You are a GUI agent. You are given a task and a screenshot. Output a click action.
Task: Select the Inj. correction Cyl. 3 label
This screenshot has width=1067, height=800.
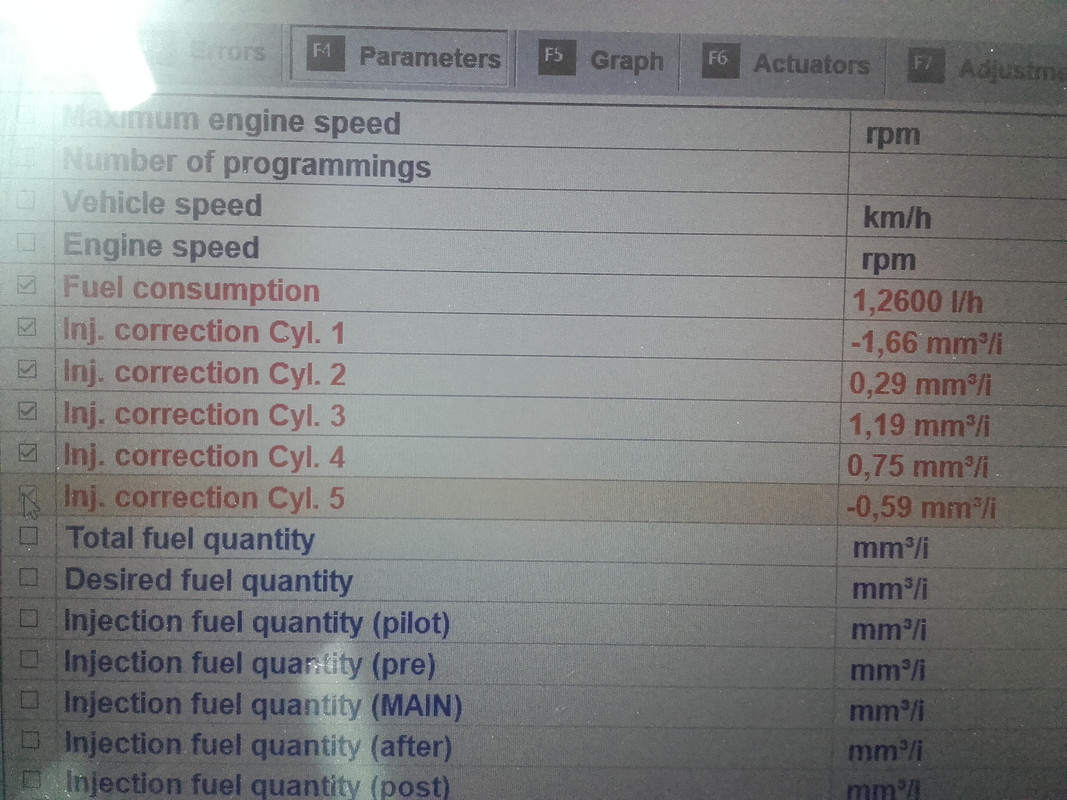coord(204,415)
